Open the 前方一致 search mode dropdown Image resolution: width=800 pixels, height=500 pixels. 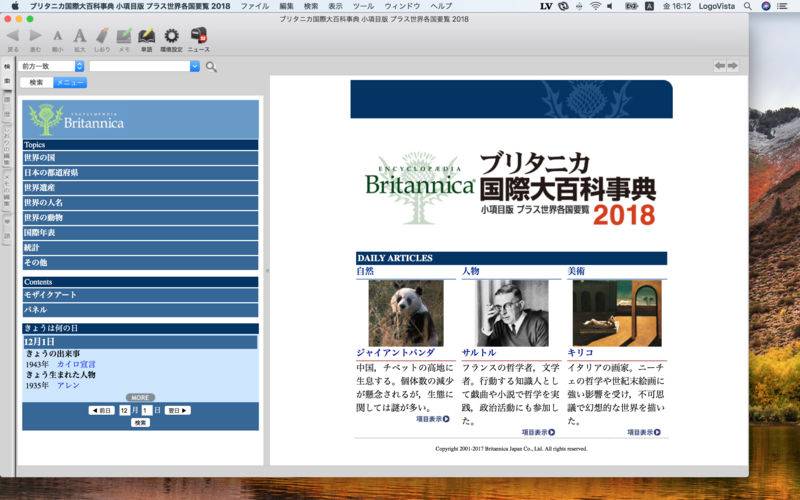51,66
